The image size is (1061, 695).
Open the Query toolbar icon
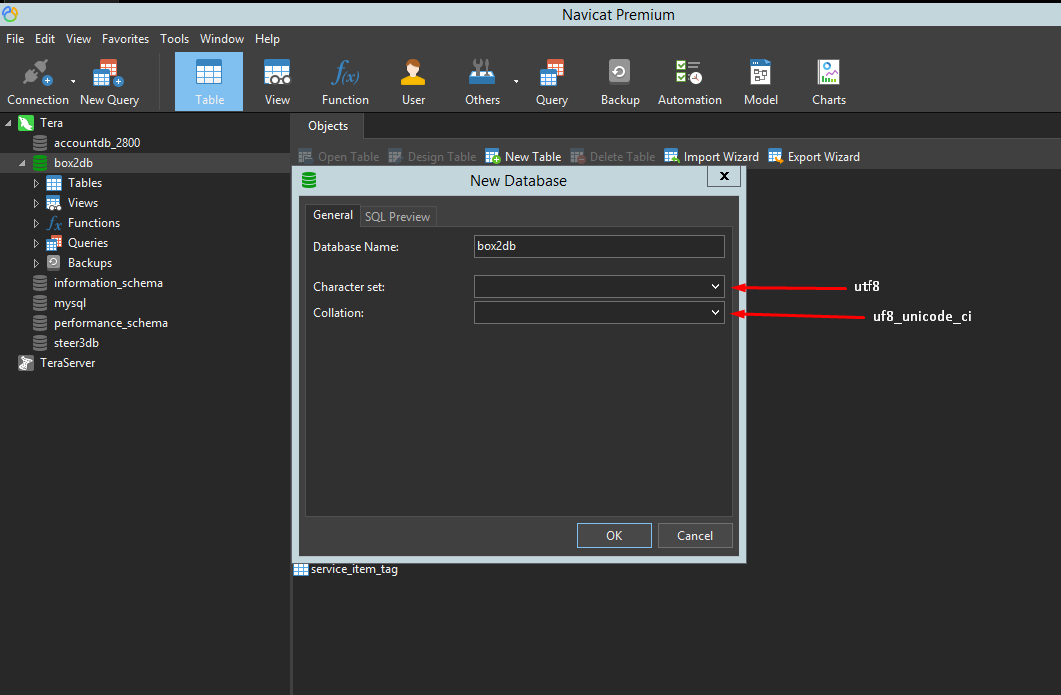(x=551, y=82)
